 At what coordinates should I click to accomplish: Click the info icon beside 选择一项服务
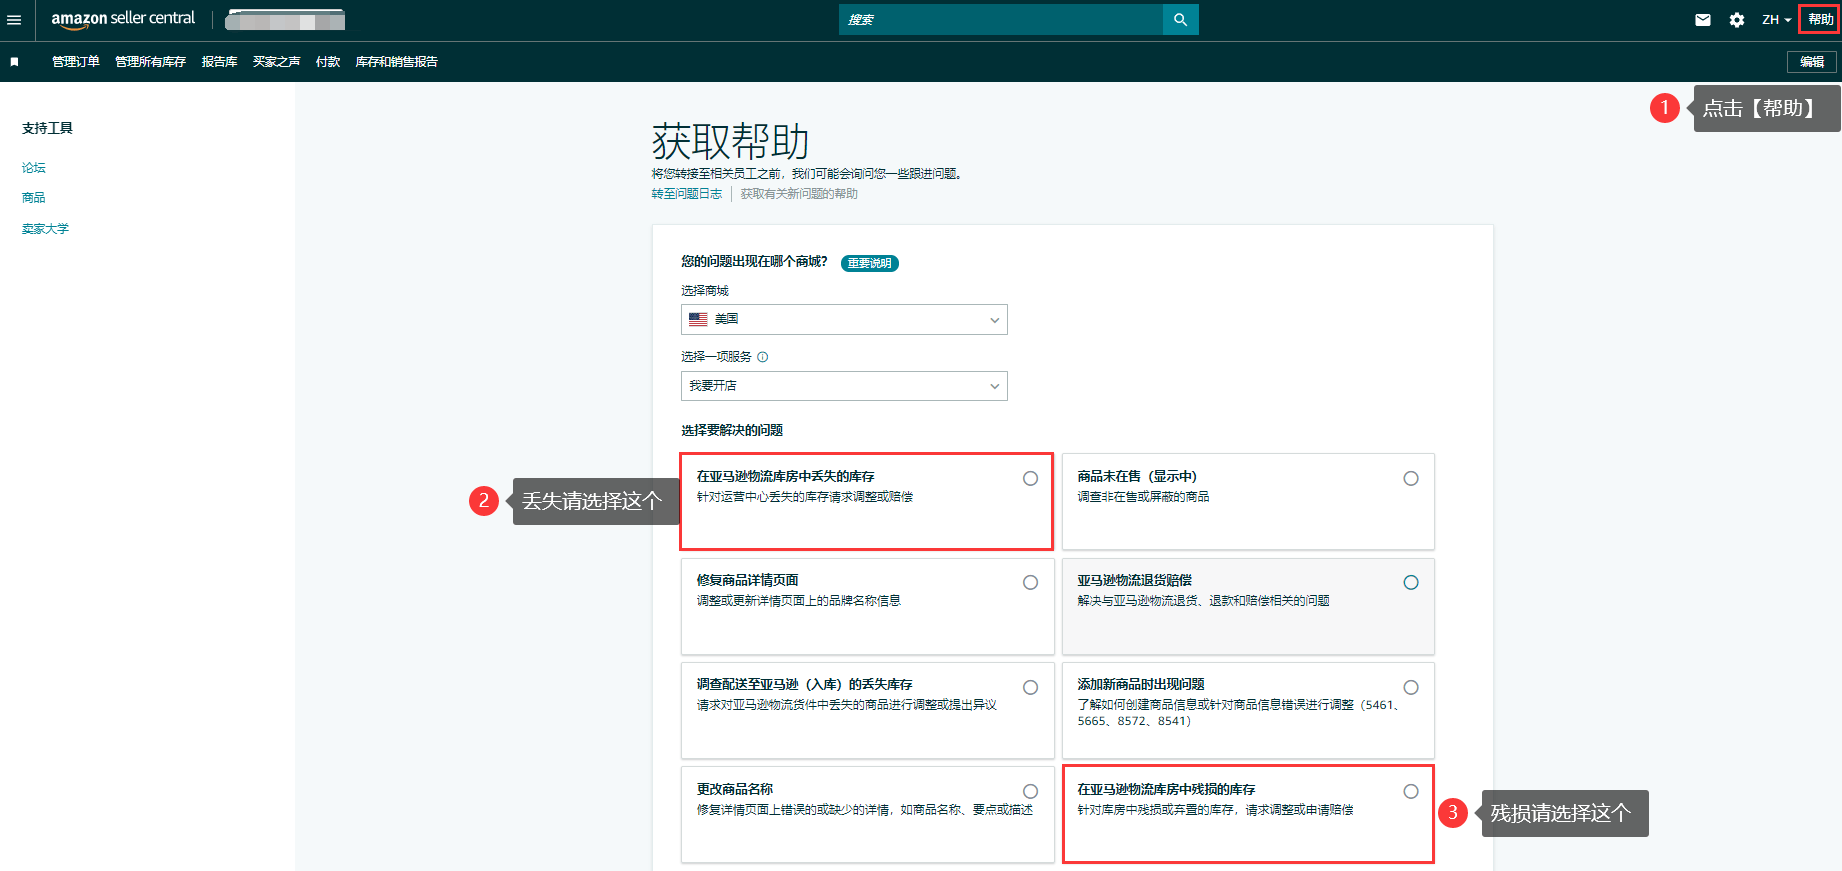coord(763,357)
